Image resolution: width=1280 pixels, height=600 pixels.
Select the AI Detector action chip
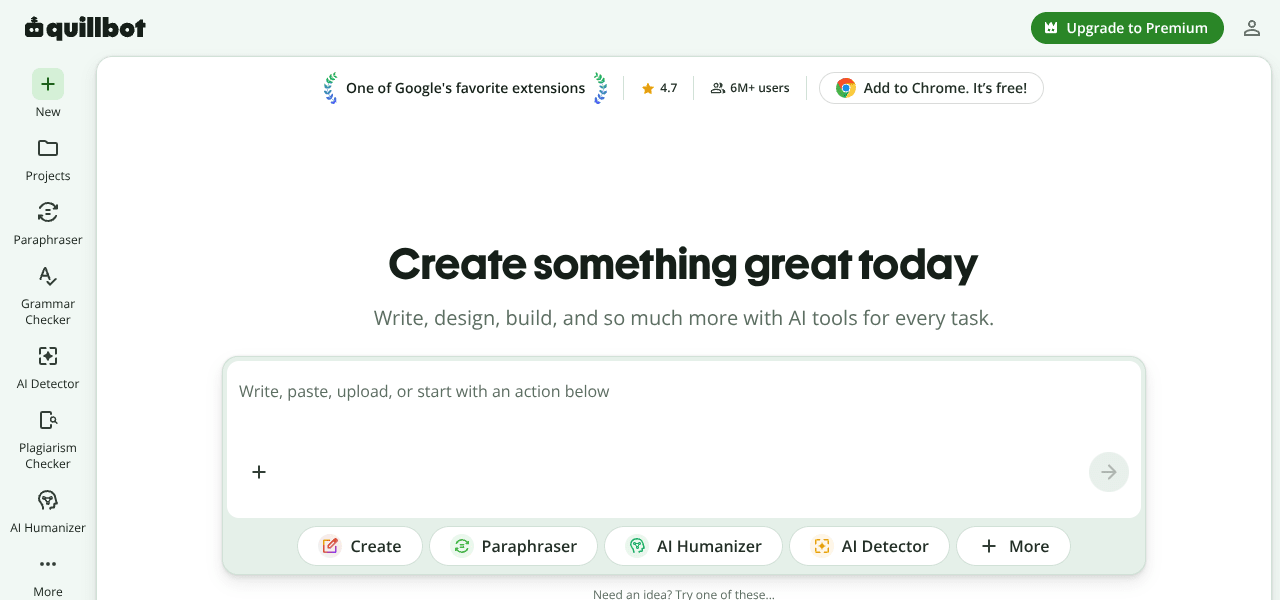click(x=869, y=546)
